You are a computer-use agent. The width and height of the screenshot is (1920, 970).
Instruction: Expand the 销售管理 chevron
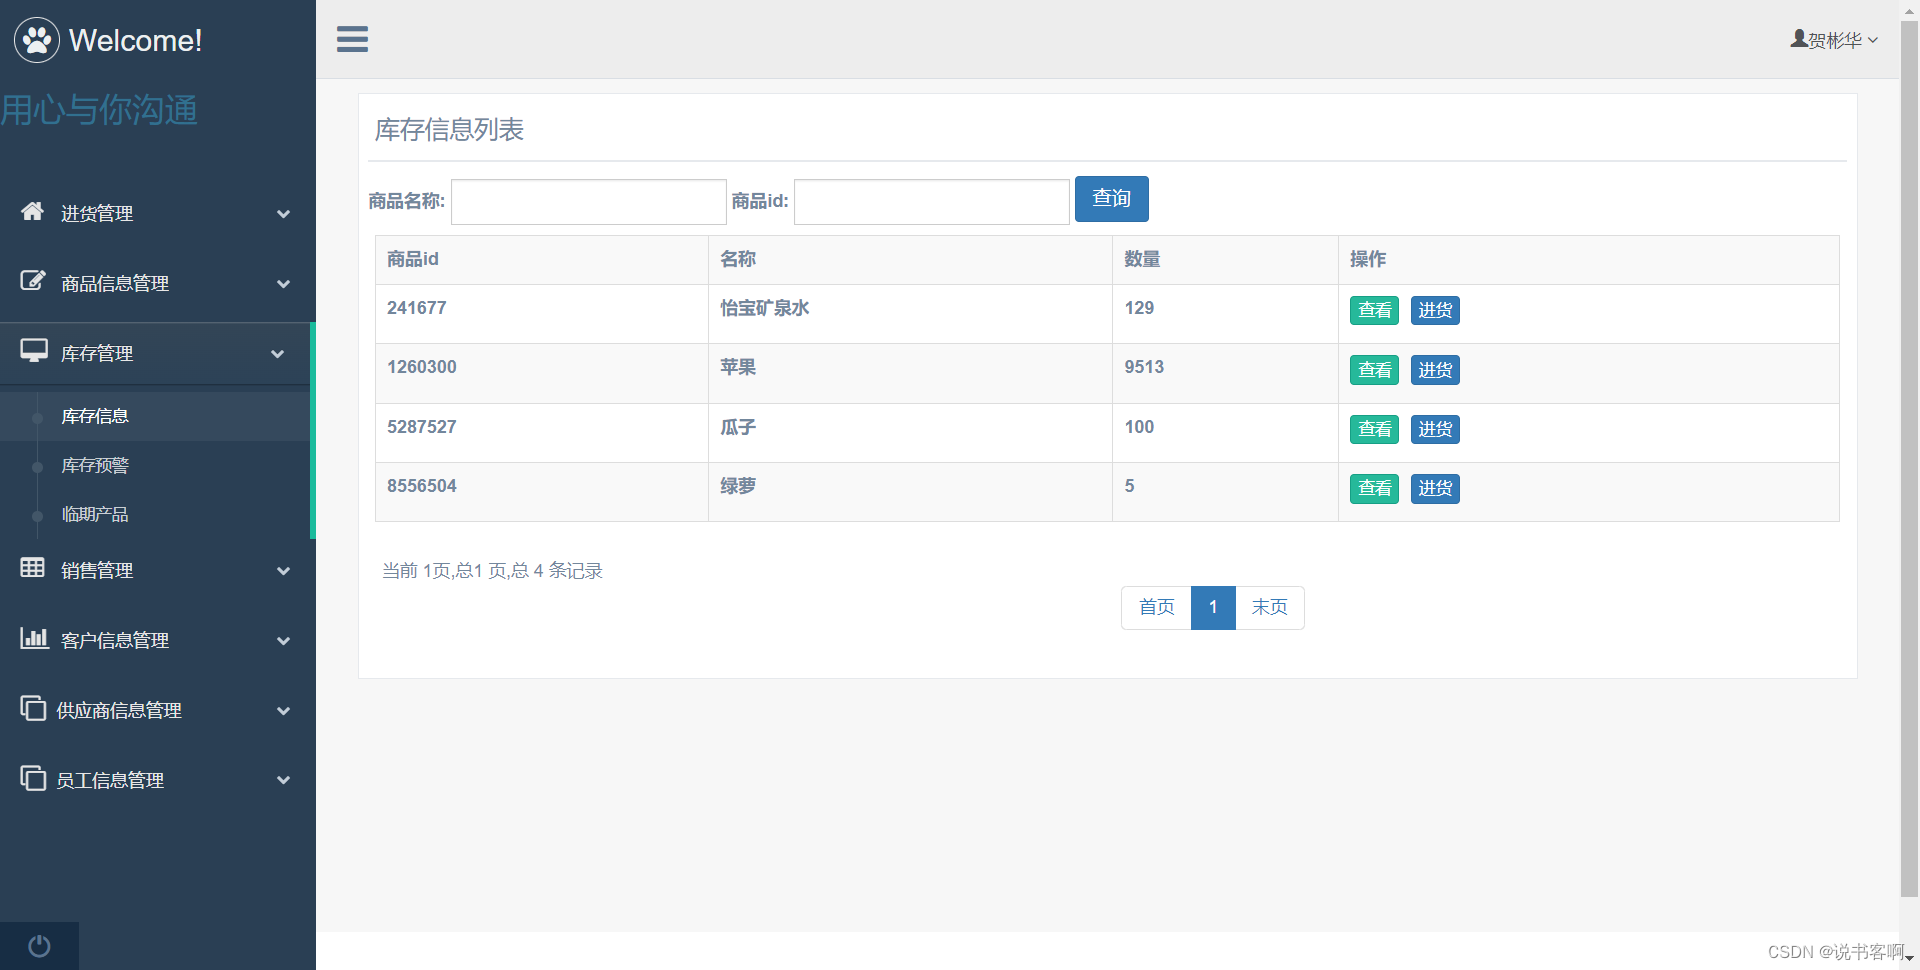[x=284, y=571]
